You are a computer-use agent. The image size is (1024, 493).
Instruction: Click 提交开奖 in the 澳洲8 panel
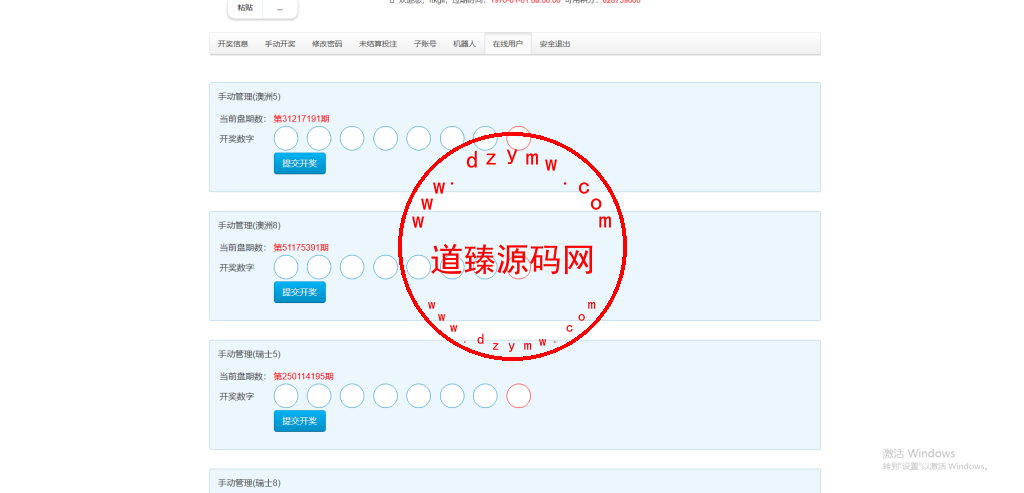click(x=299, y=292)
